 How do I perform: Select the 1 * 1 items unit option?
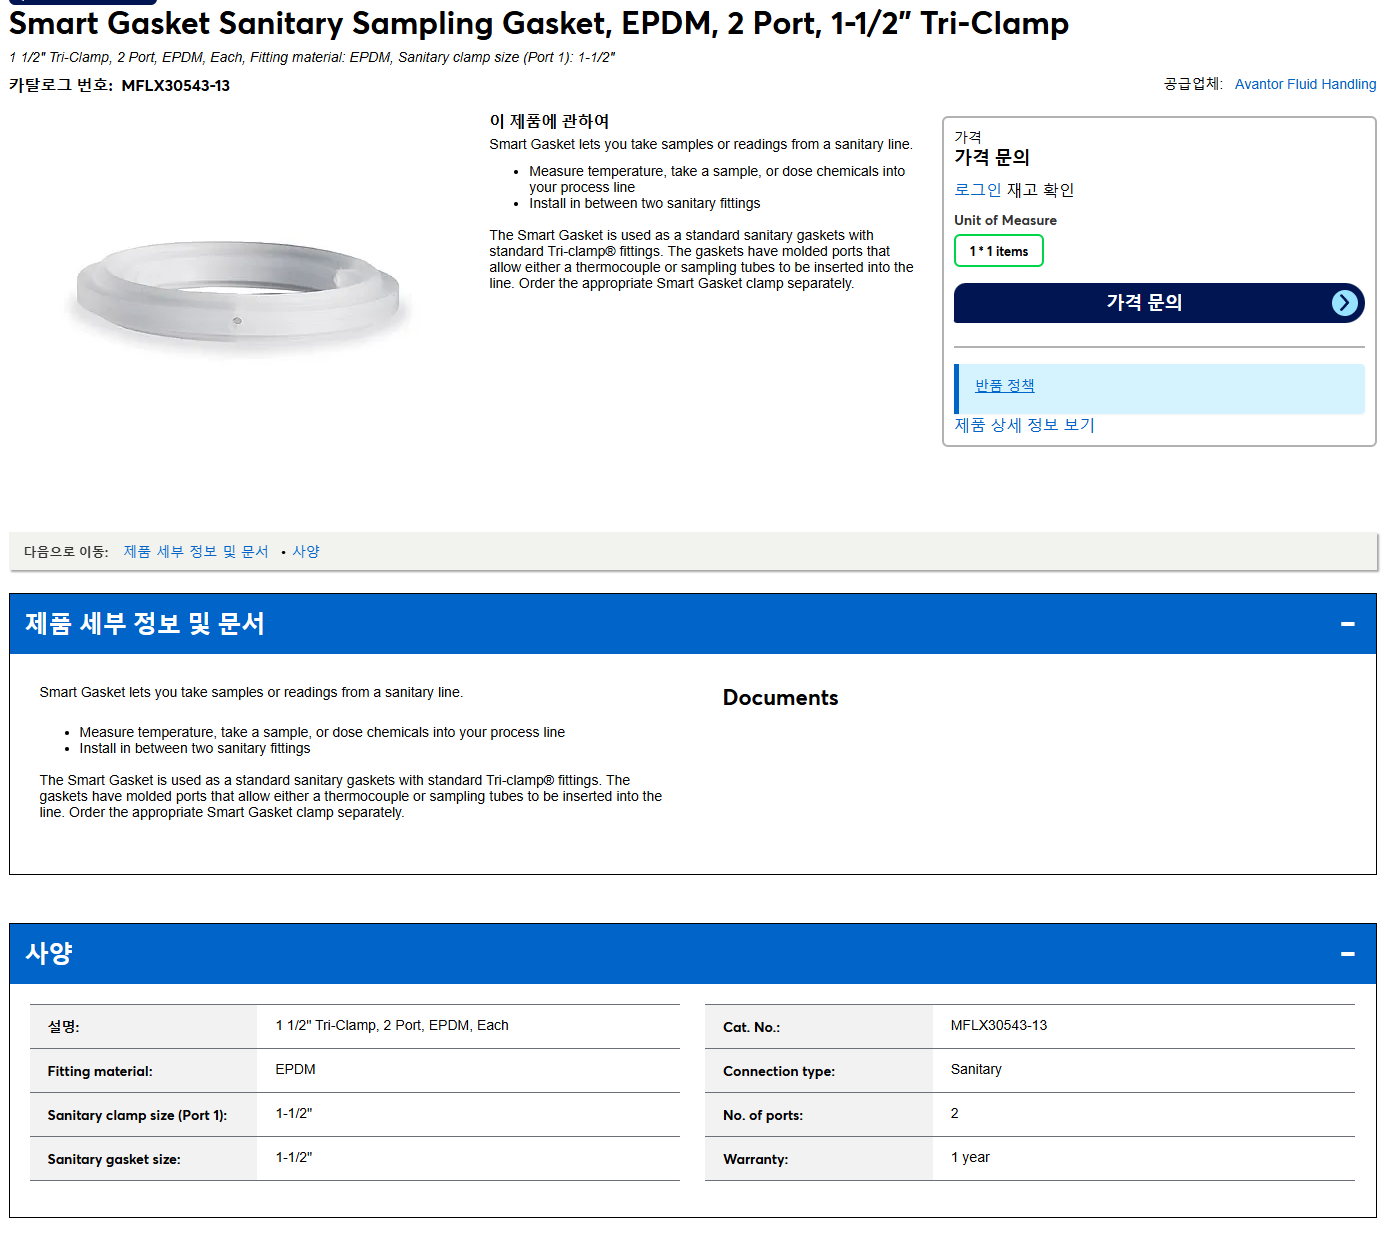[998, 251]
